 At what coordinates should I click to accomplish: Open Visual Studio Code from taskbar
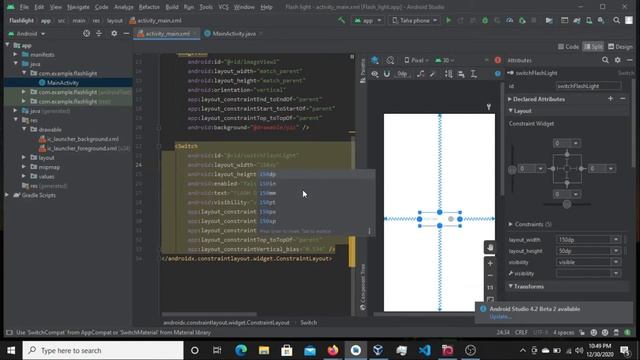(424, 350)
